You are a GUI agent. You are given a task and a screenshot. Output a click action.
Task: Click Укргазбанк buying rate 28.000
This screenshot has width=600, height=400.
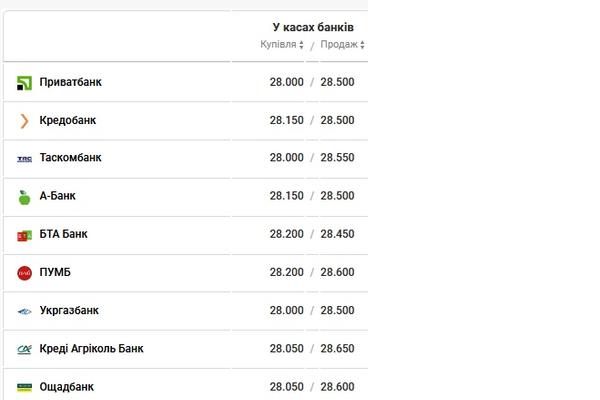tap(287, 310)
